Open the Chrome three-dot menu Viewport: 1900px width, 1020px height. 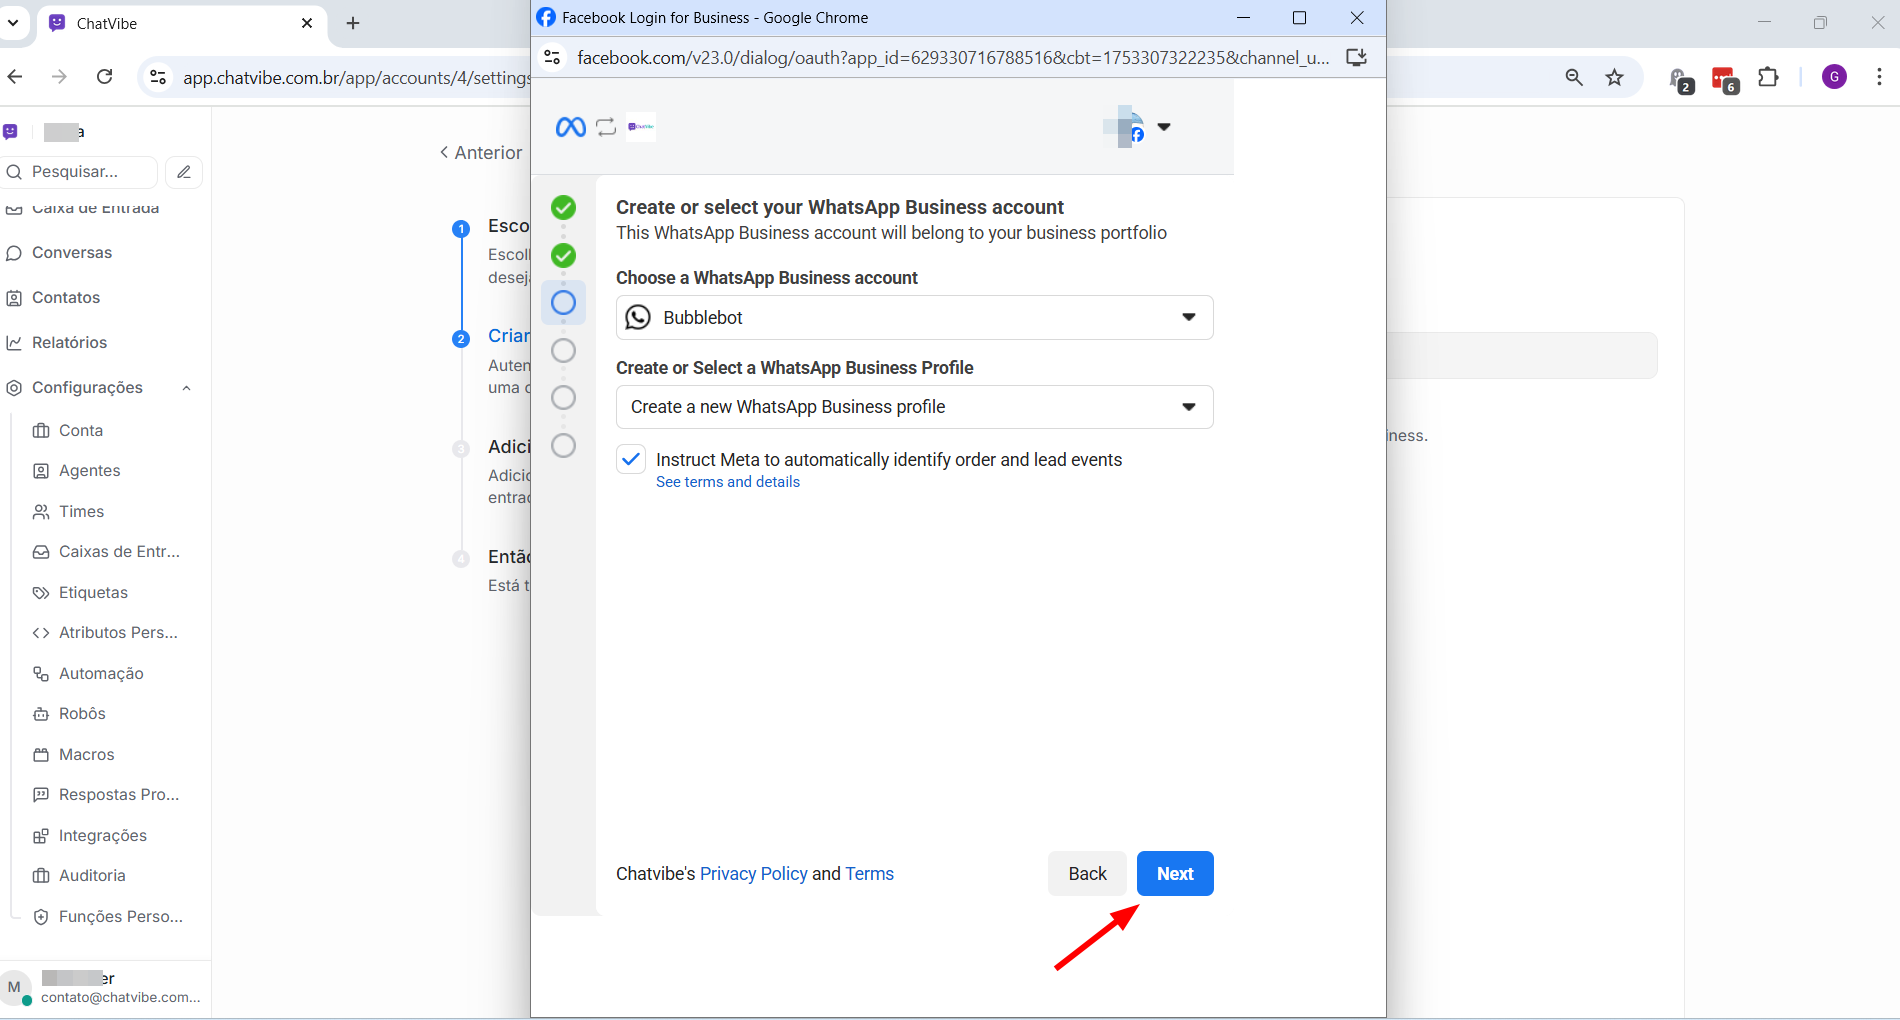(x=1879, y=77)
